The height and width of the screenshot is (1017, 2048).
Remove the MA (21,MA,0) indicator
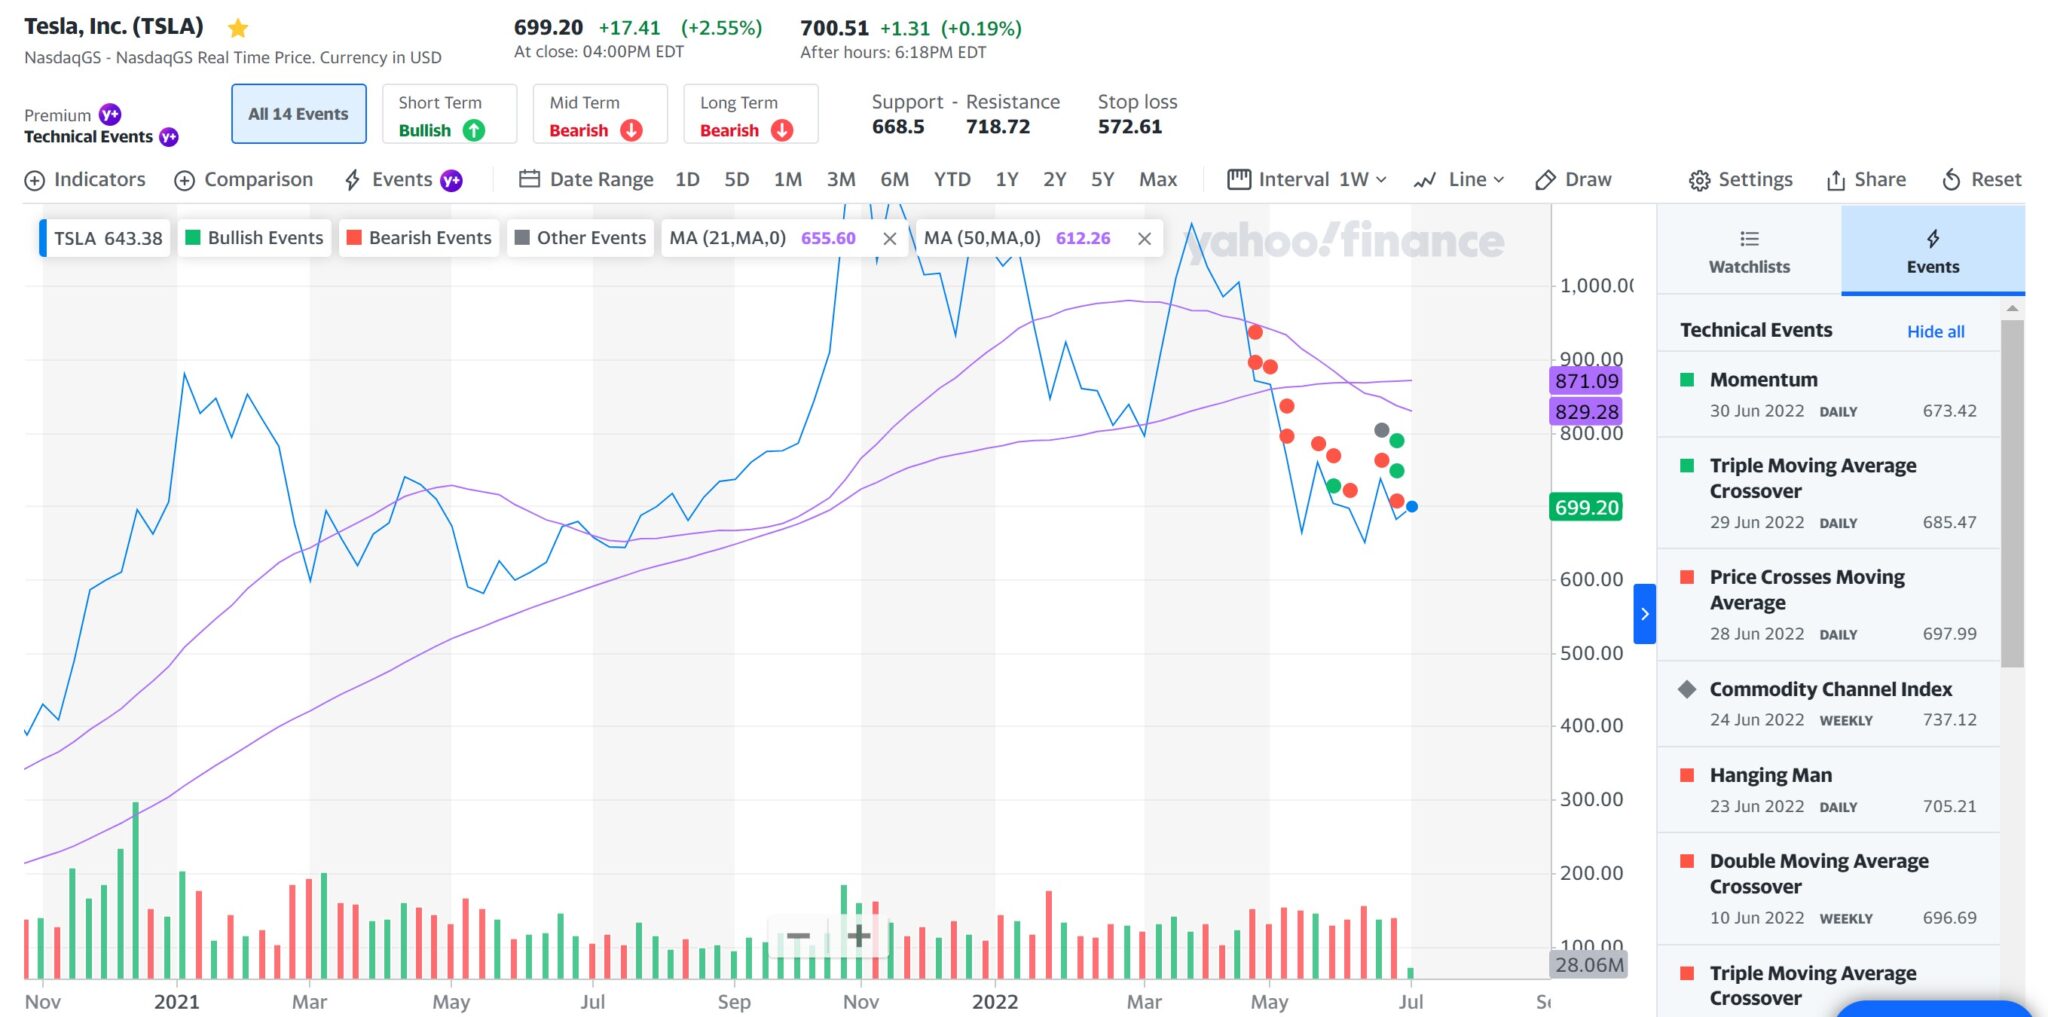click(889, 239)
